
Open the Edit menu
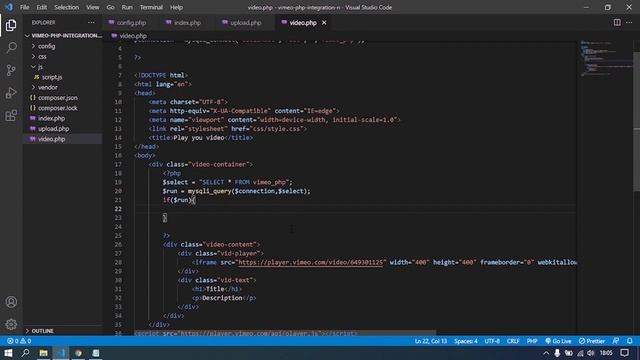point(41,7)
